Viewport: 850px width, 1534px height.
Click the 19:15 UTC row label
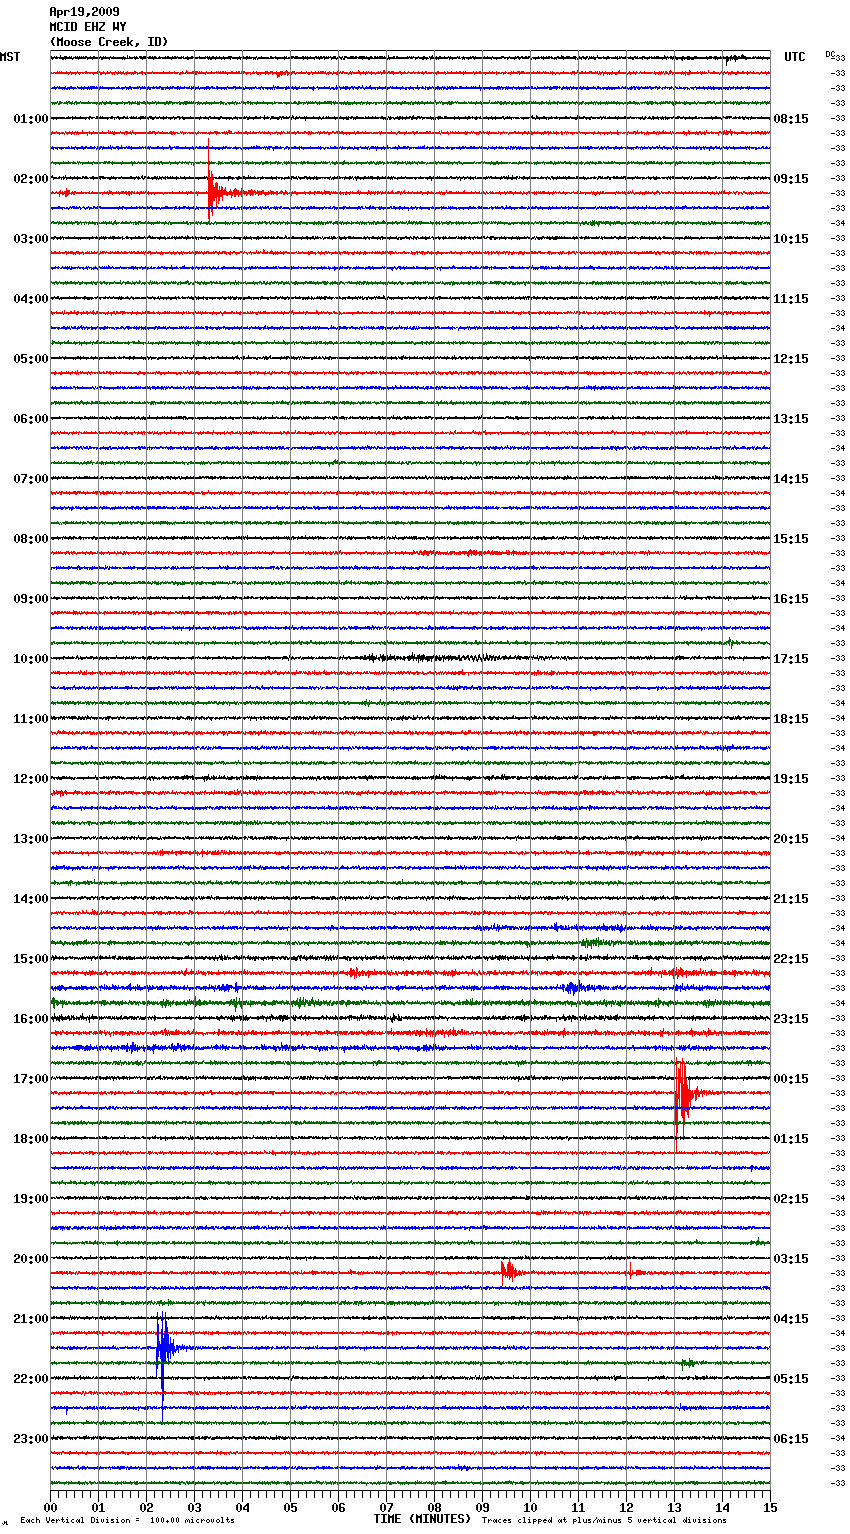tap(791, 779)
